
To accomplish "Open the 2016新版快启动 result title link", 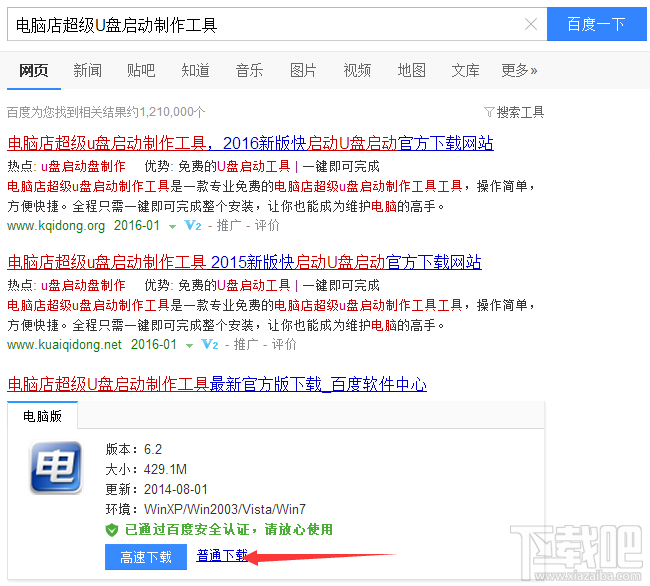I will (250, 143).
